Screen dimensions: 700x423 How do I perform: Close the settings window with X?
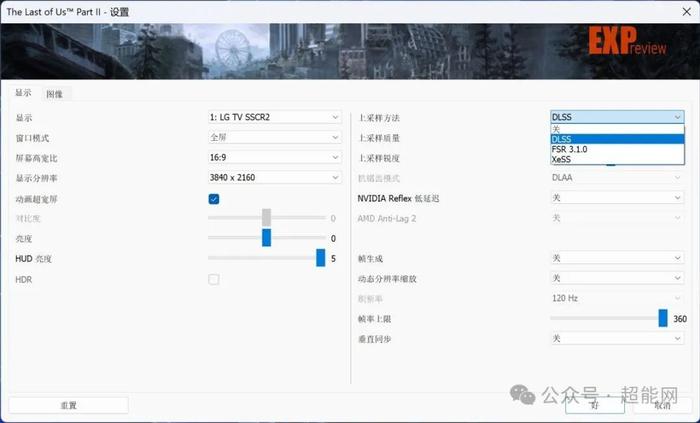click(x=687, y=12)
